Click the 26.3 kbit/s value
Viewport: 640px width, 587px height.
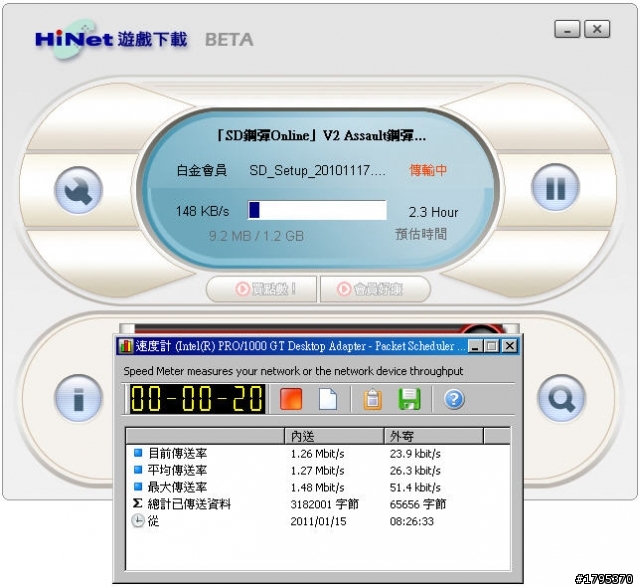tap(415, 470)
